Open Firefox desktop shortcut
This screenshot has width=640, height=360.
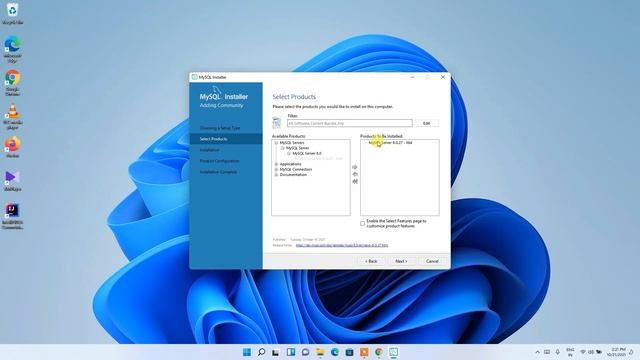(12, 148)
